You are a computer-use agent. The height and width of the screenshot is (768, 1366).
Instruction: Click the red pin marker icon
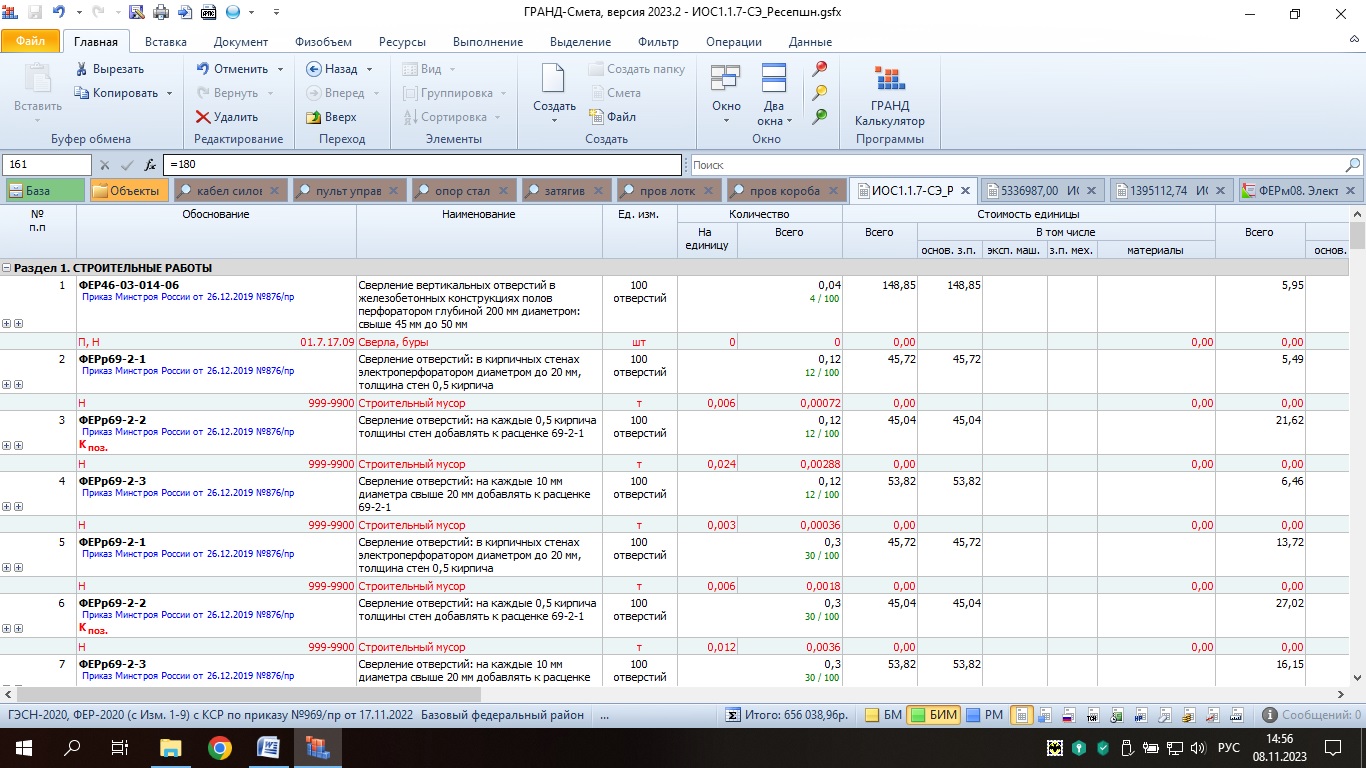(820, 69)
